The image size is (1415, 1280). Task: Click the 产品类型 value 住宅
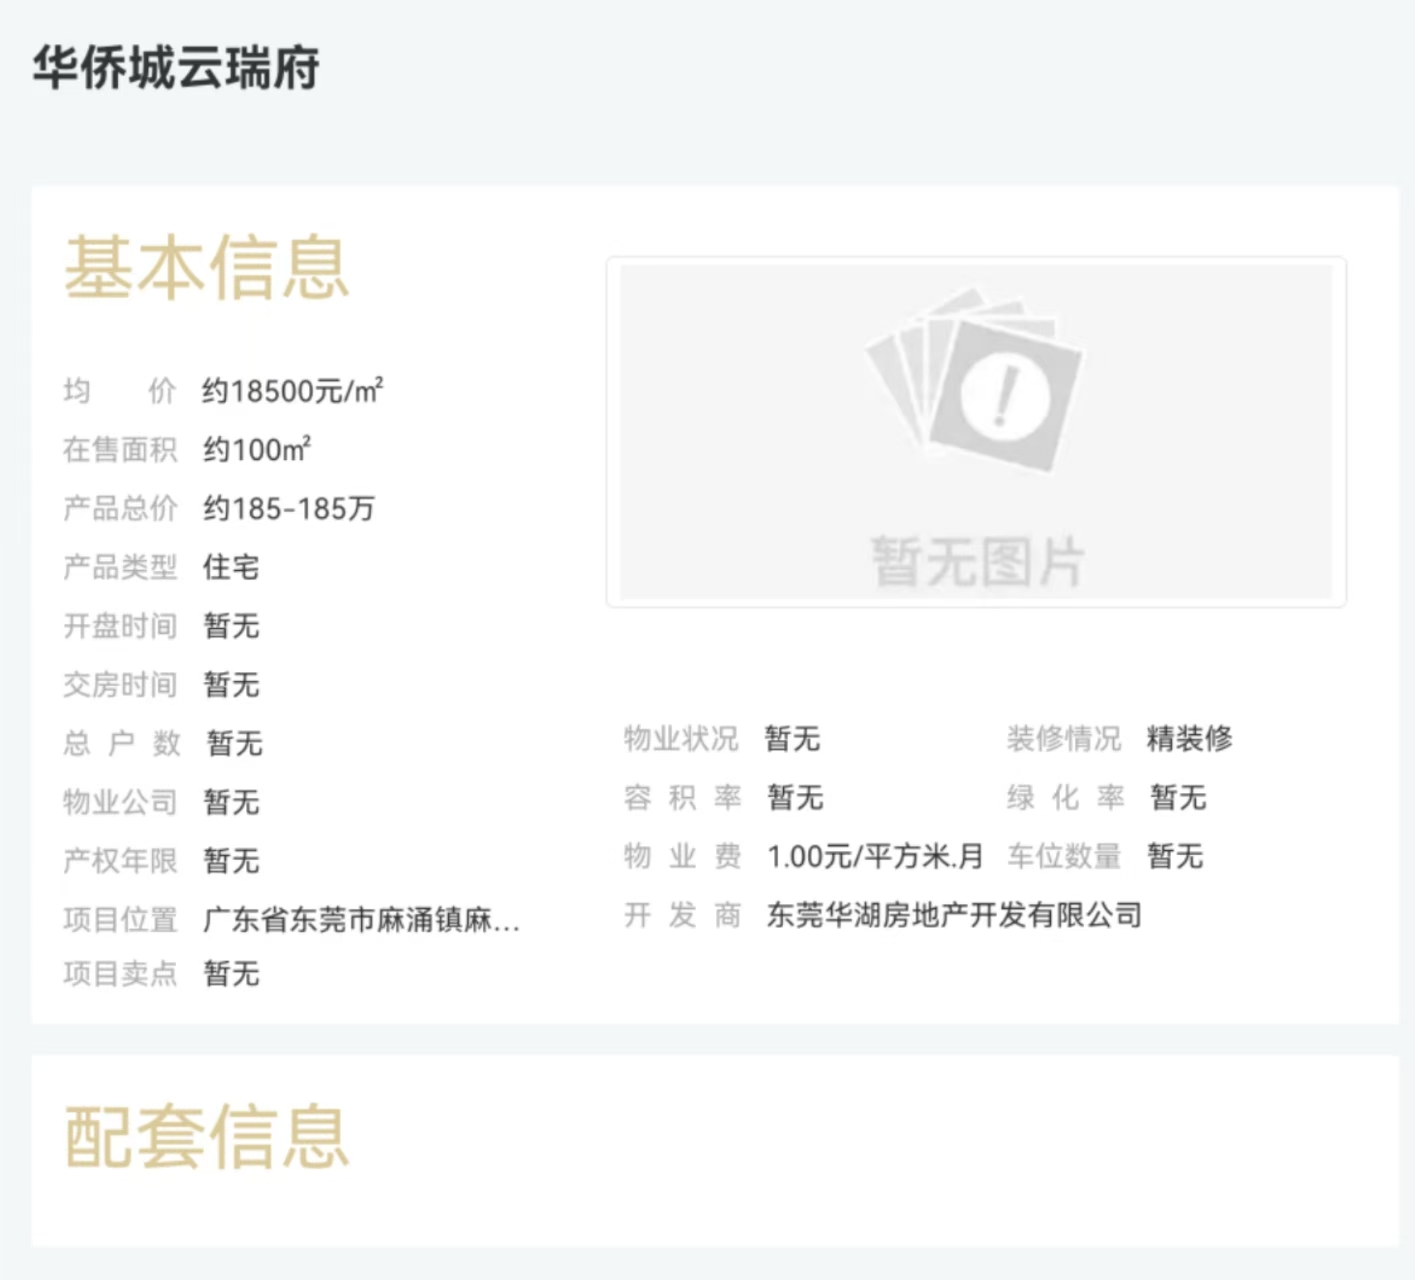(x=232, y=568)
